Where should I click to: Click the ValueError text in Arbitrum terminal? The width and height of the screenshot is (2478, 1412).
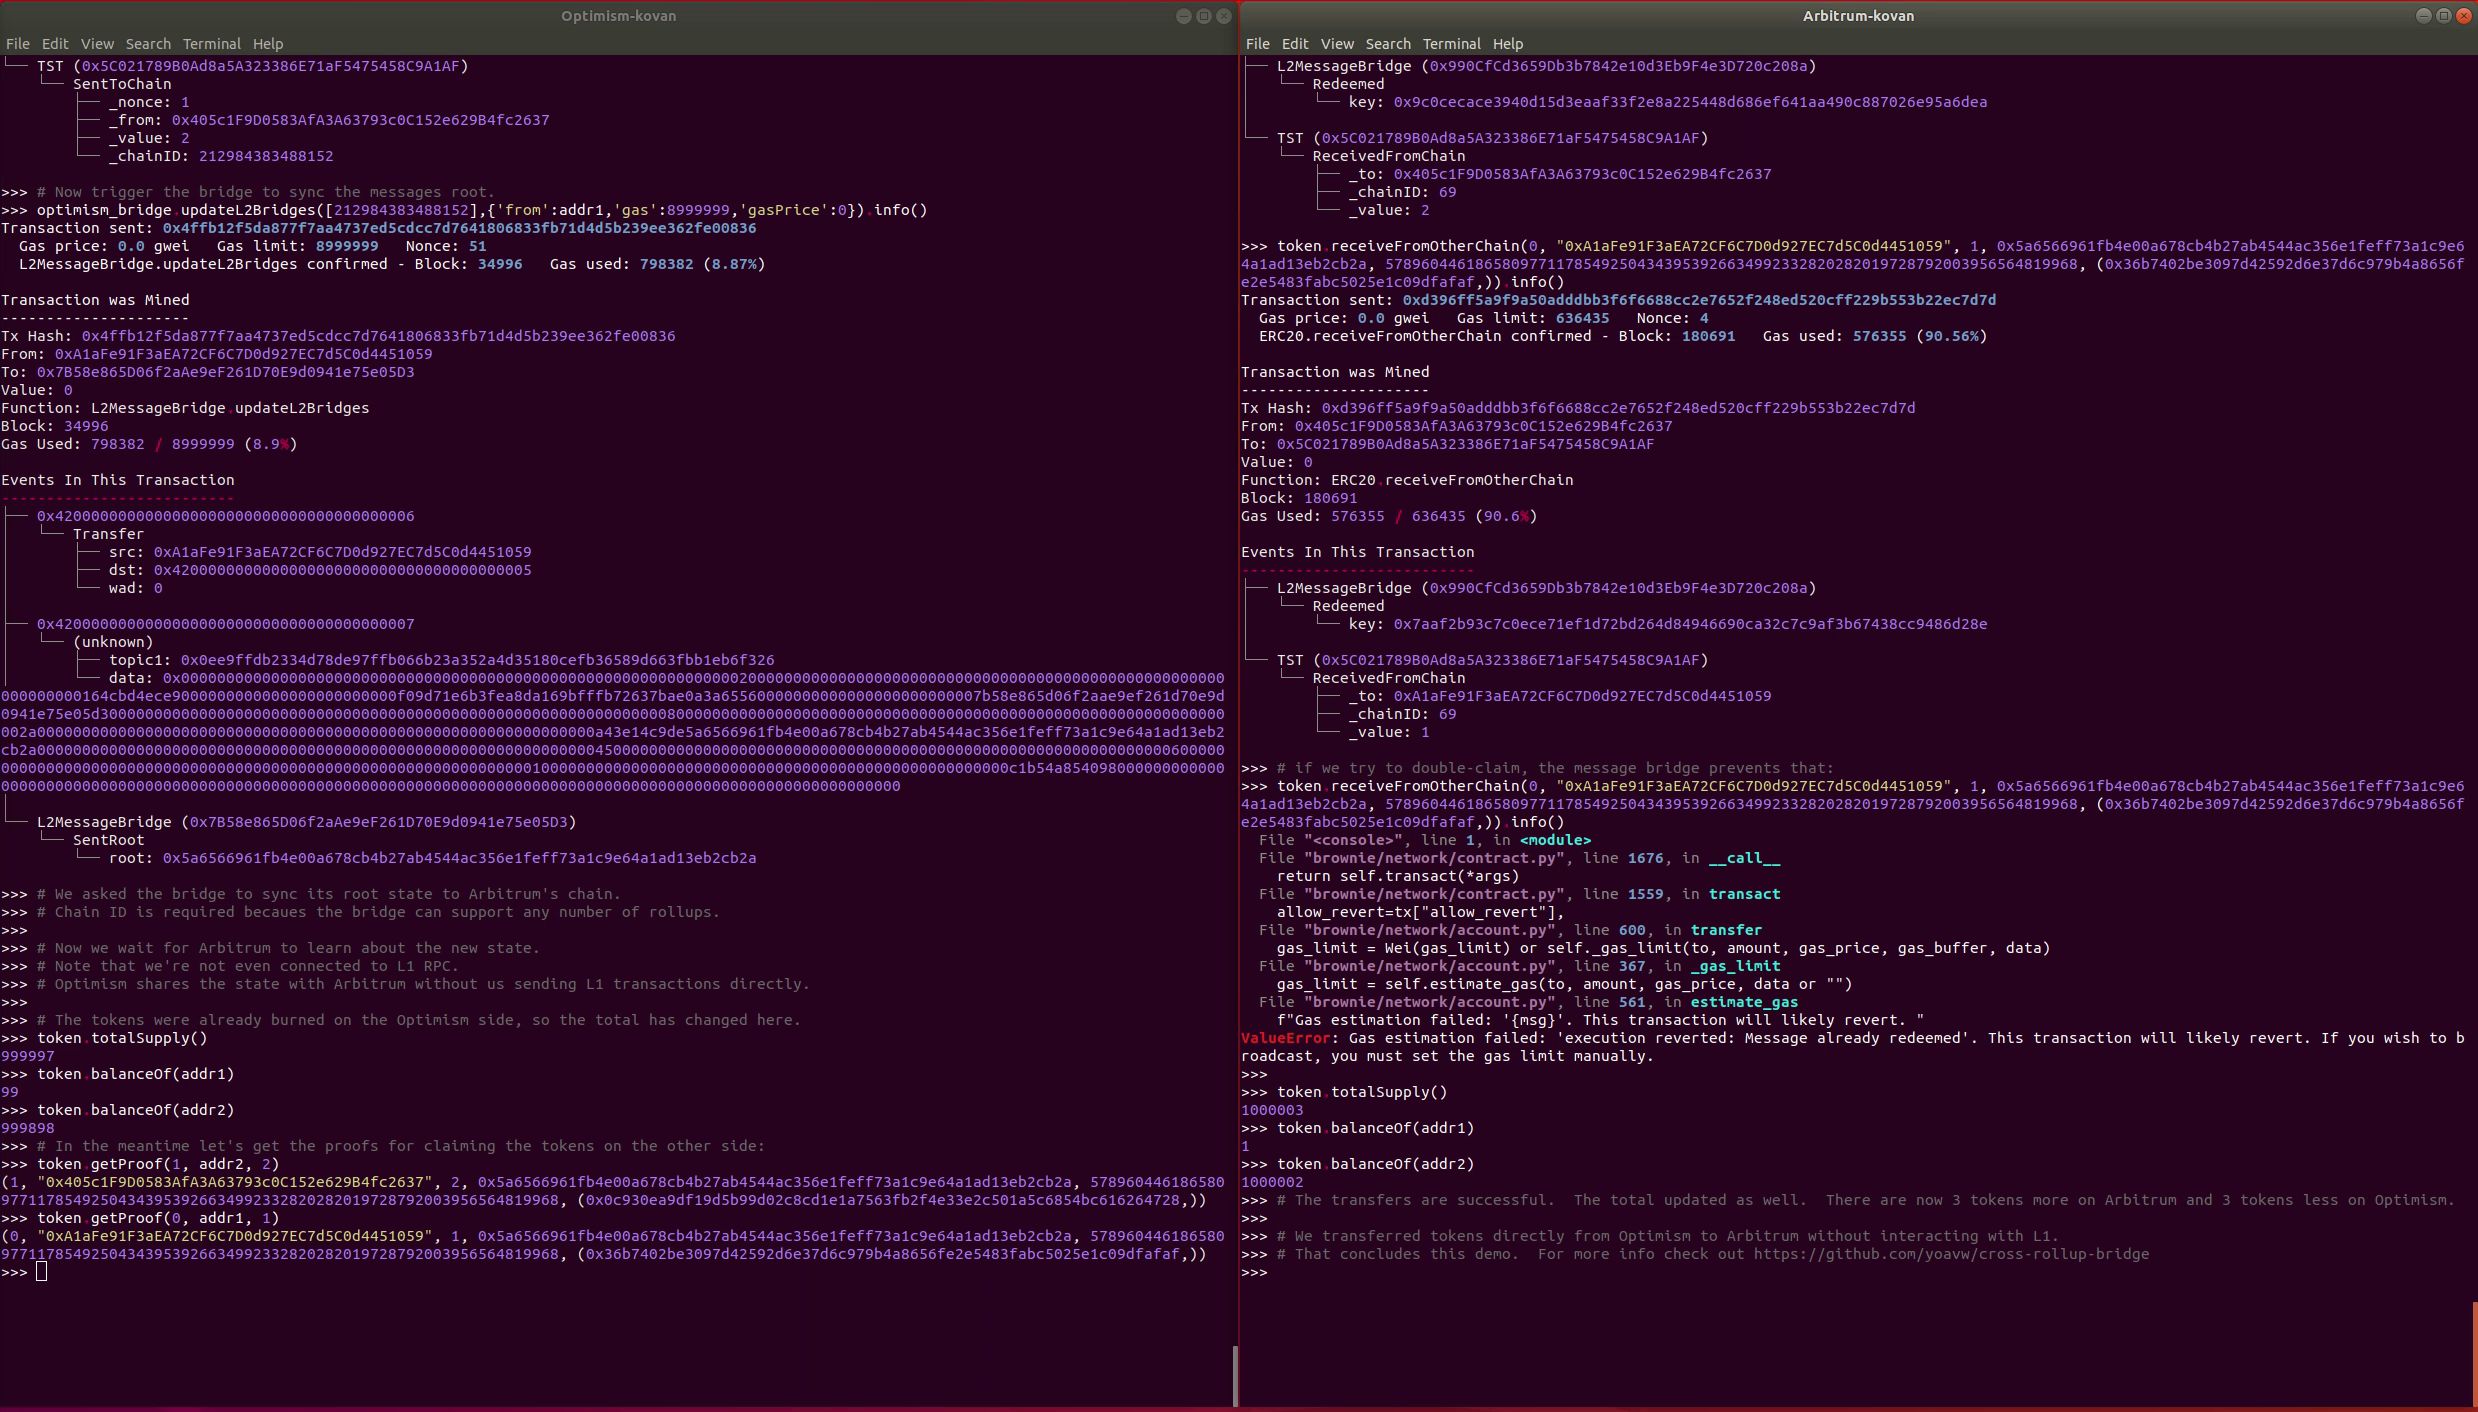pos(1286,1038)
